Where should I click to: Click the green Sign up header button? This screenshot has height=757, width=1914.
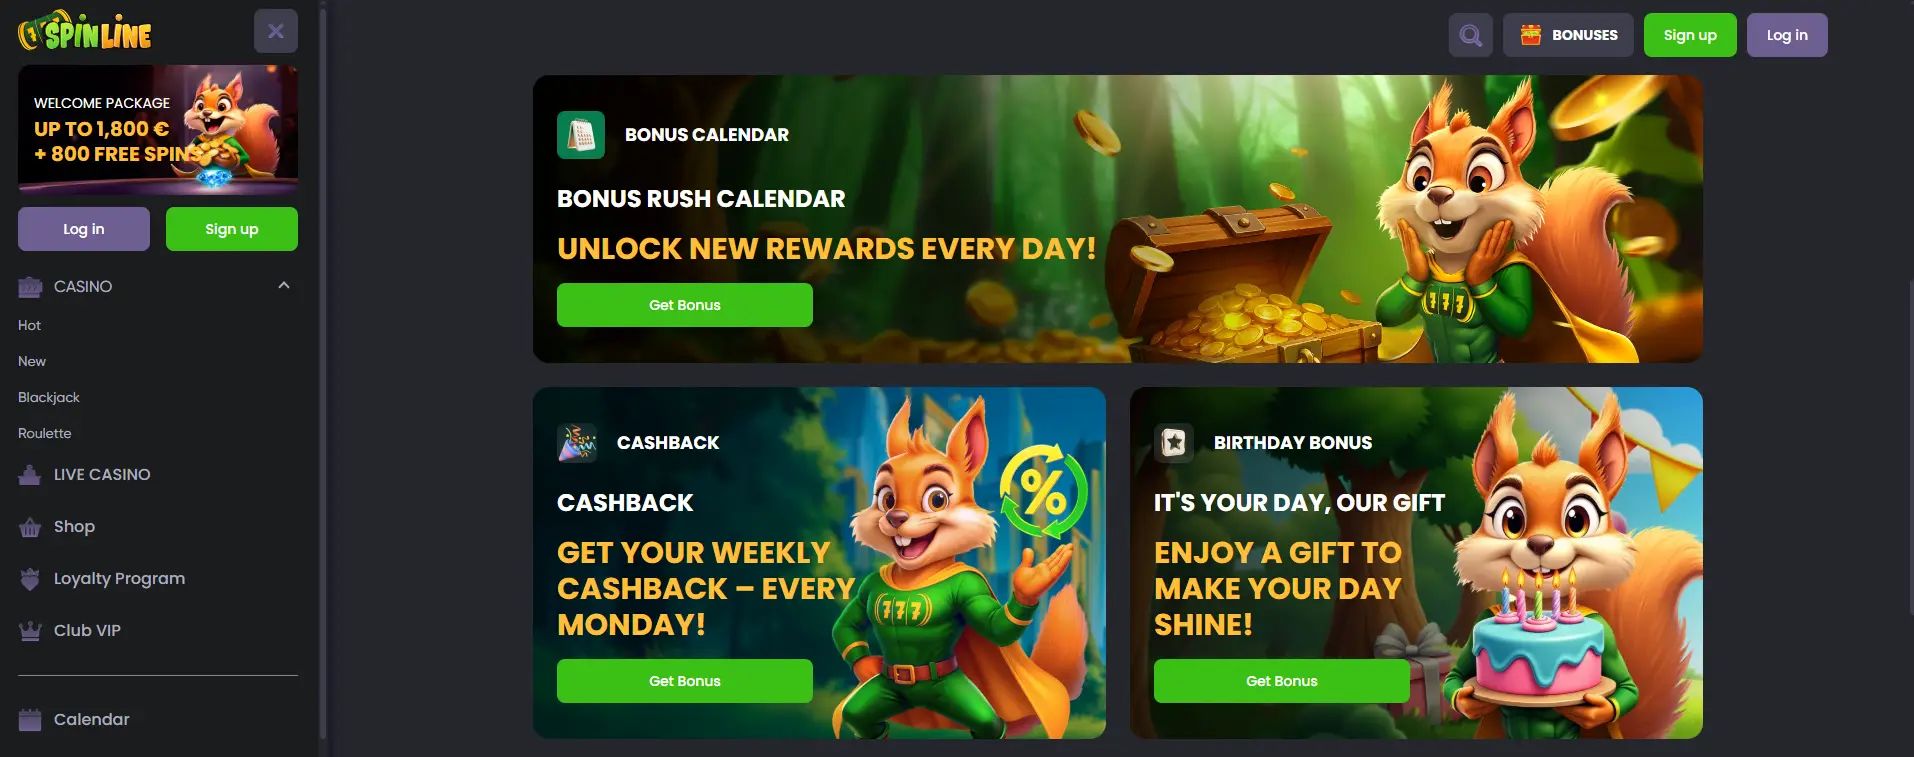click(x=1690, y=35)
